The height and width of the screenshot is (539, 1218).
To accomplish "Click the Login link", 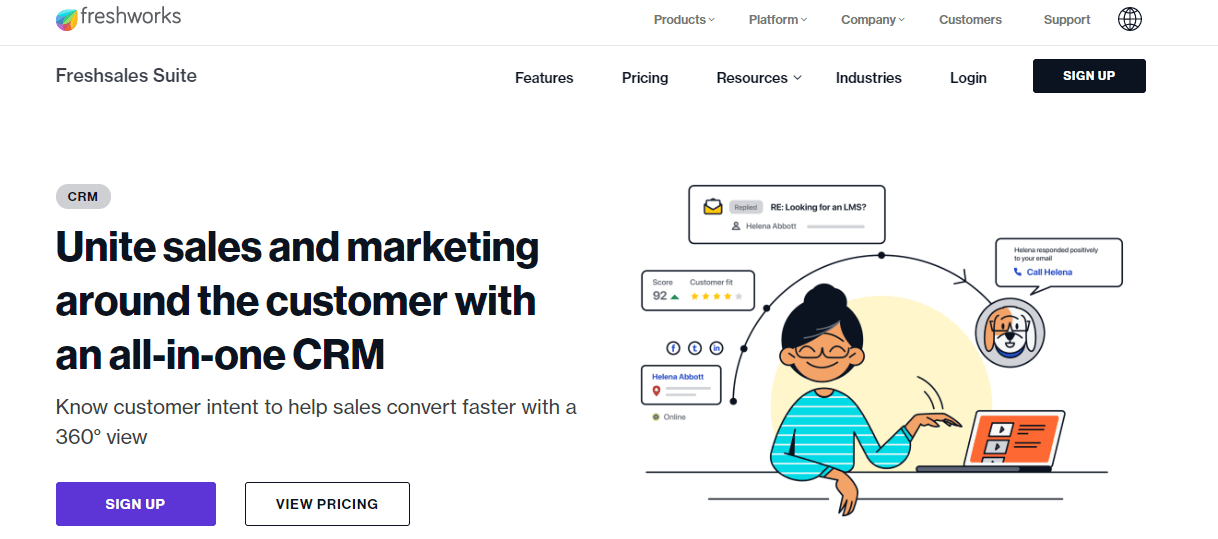I will 968,78.
